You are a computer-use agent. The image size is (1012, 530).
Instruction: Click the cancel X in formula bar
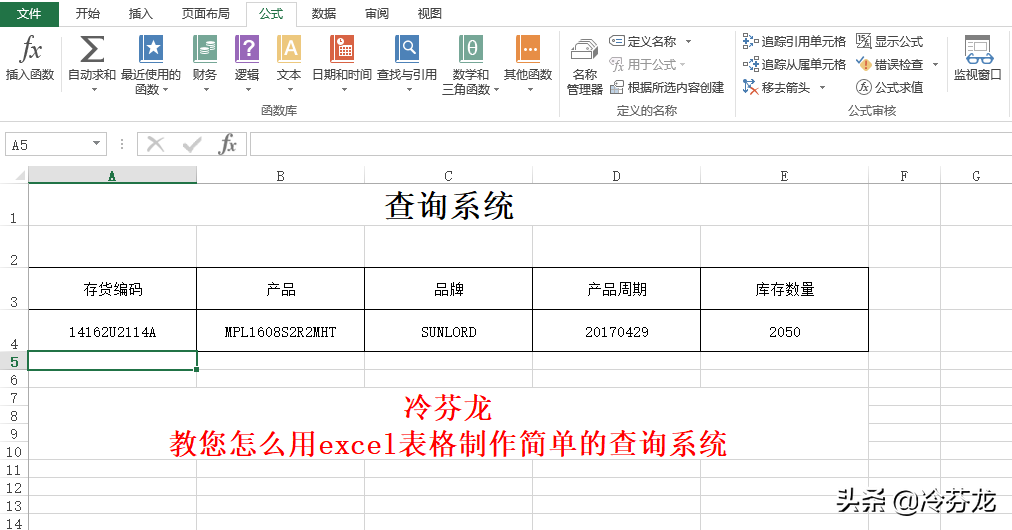coord(156,144)
